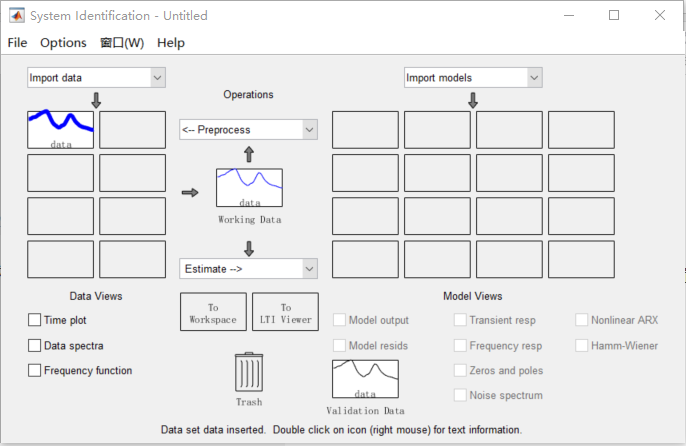Open the 窗口(W) menu
The image size is (686, 446).
pyautogui.click(x=122, y=42)
